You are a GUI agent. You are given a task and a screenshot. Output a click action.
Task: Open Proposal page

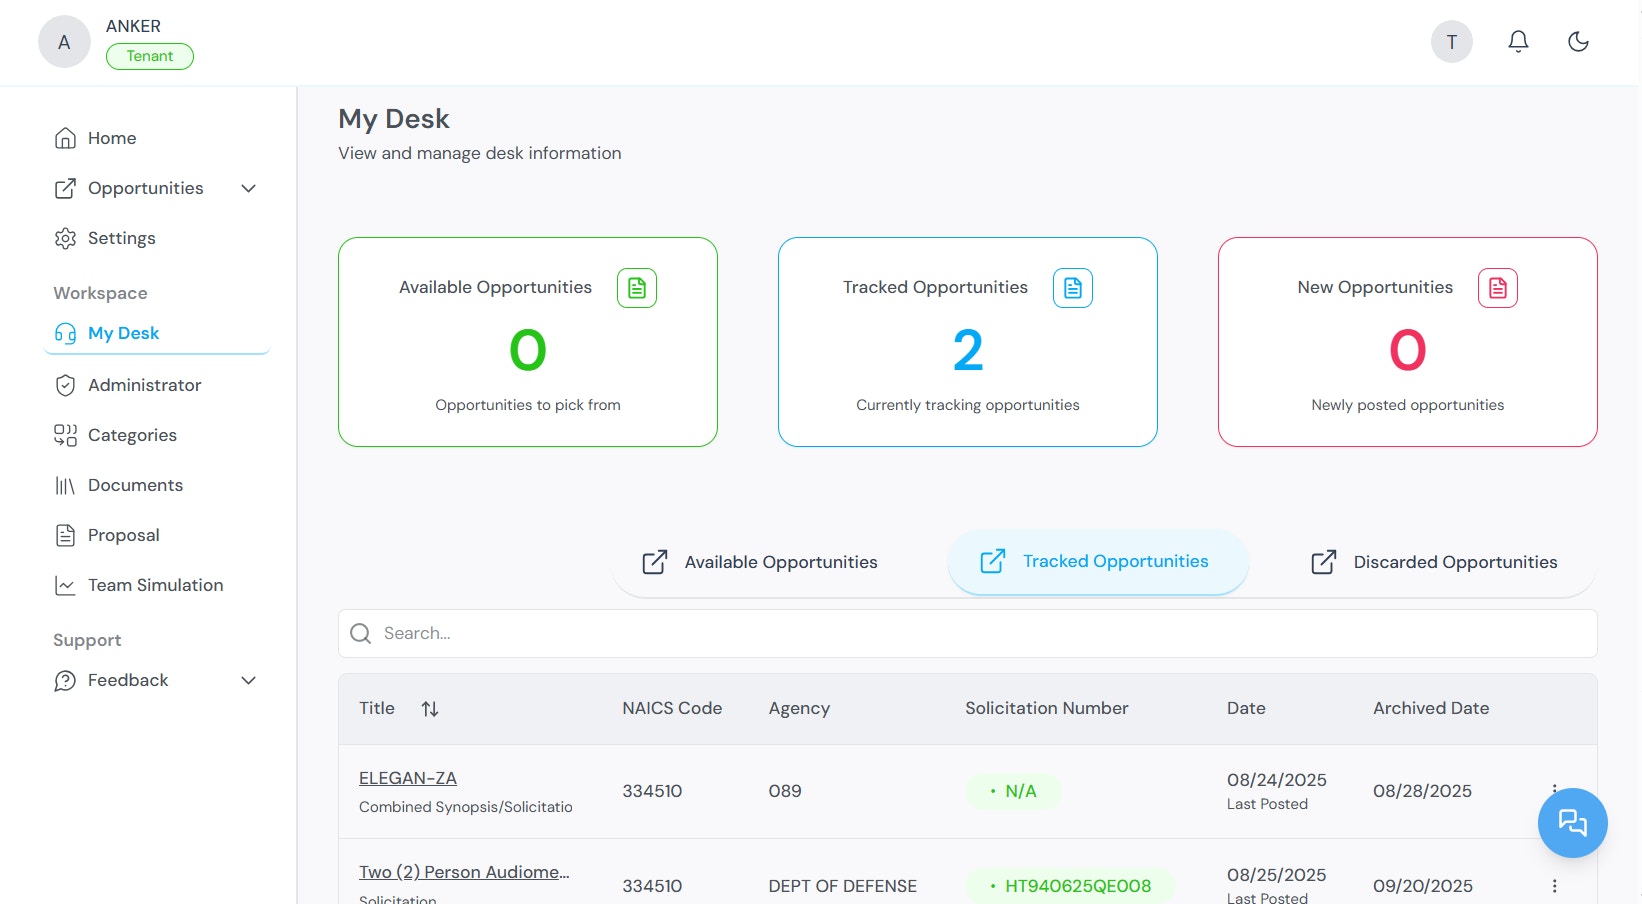(123, 535)
